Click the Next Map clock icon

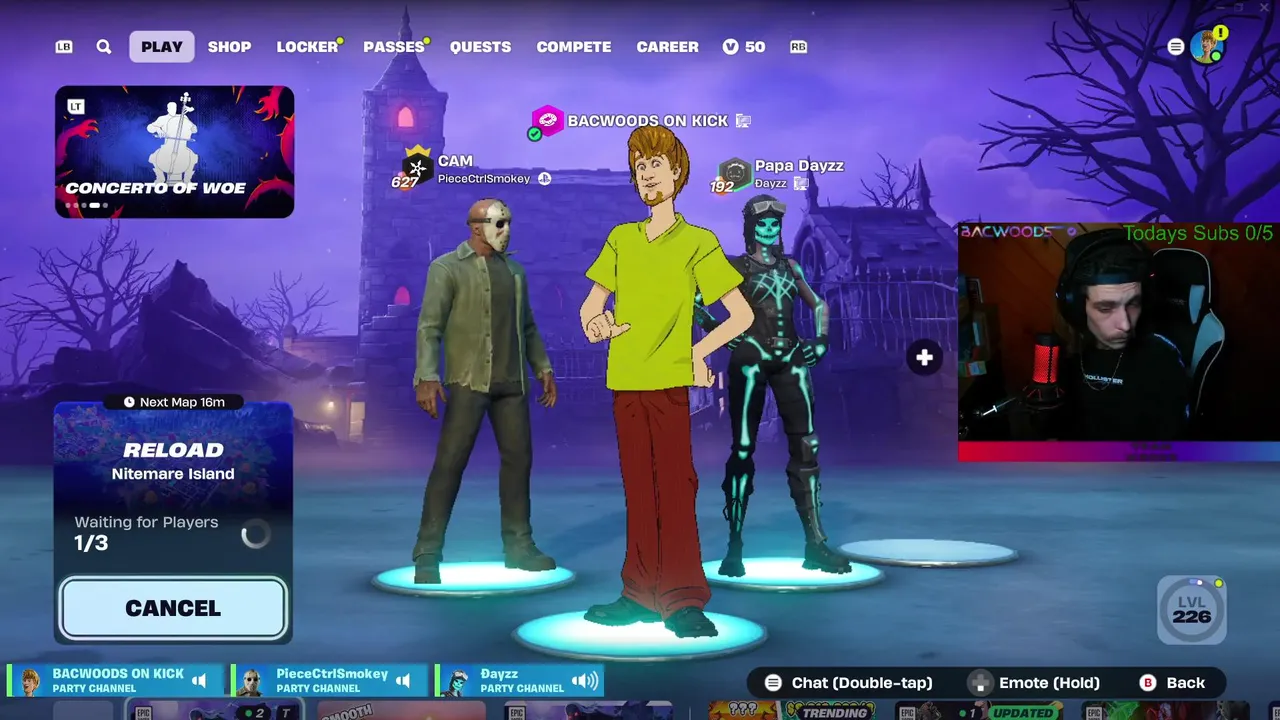(129, 402)
